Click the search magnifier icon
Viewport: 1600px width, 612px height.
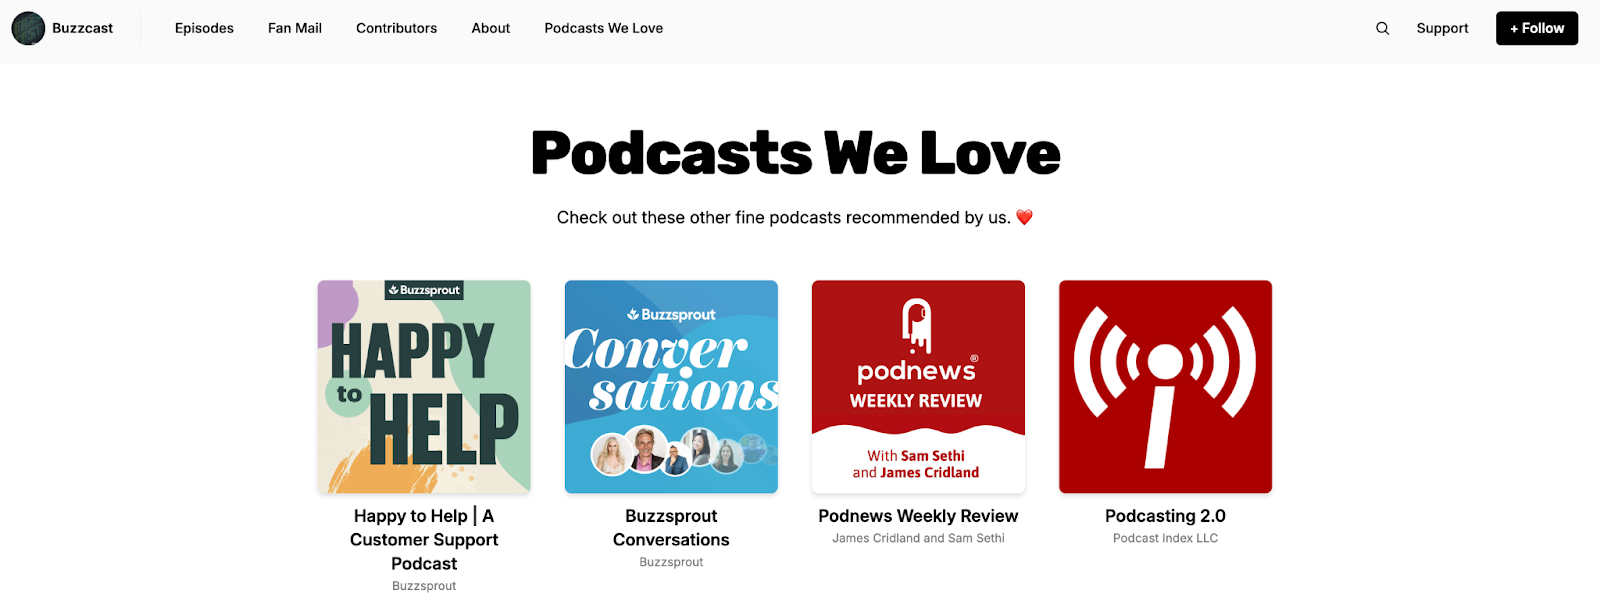[x=1382, y=28]
